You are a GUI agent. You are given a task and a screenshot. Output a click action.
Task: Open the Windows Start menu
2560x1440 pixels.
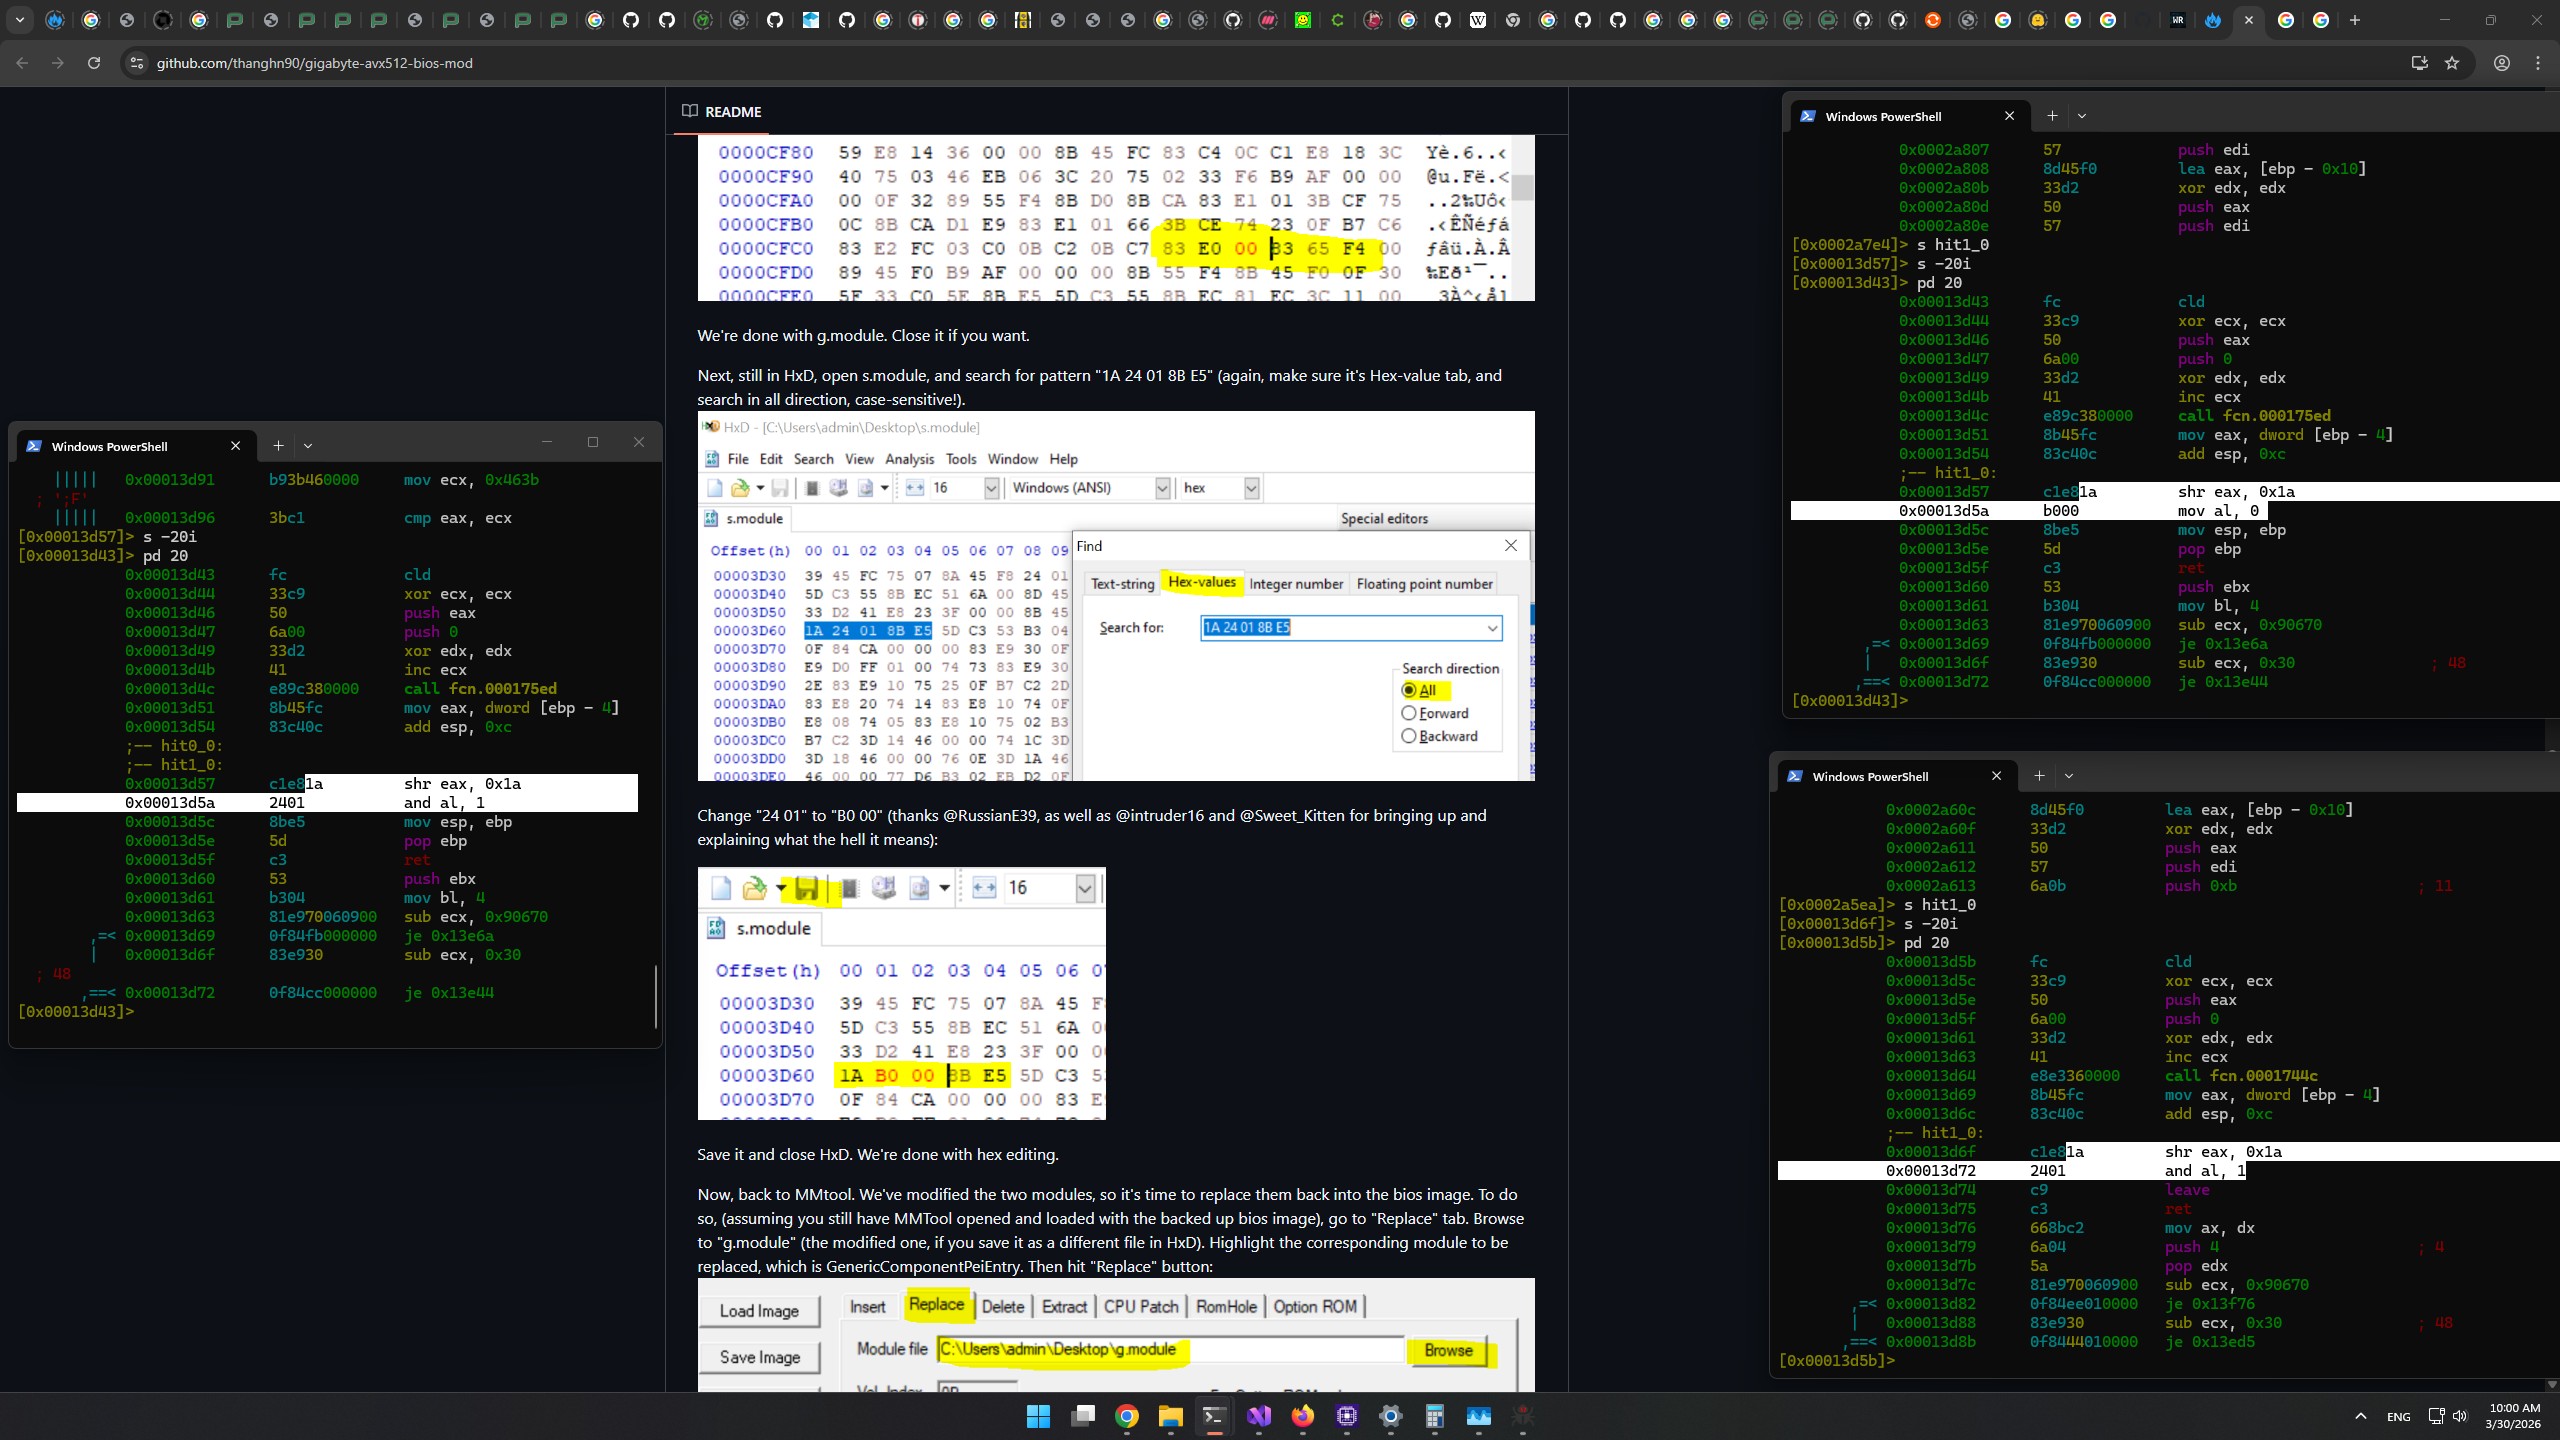[1038, 1416]
